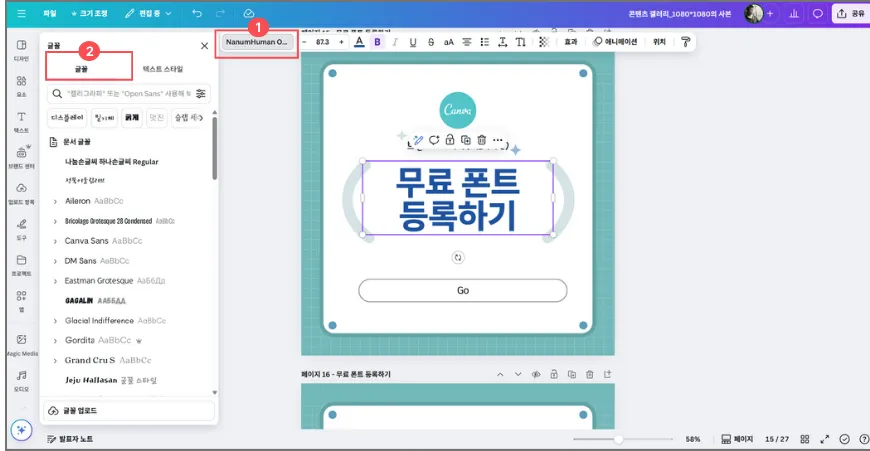Select the 디스플레이 font category chip
This screenshot has height=451, width=870.
point(67,118)
